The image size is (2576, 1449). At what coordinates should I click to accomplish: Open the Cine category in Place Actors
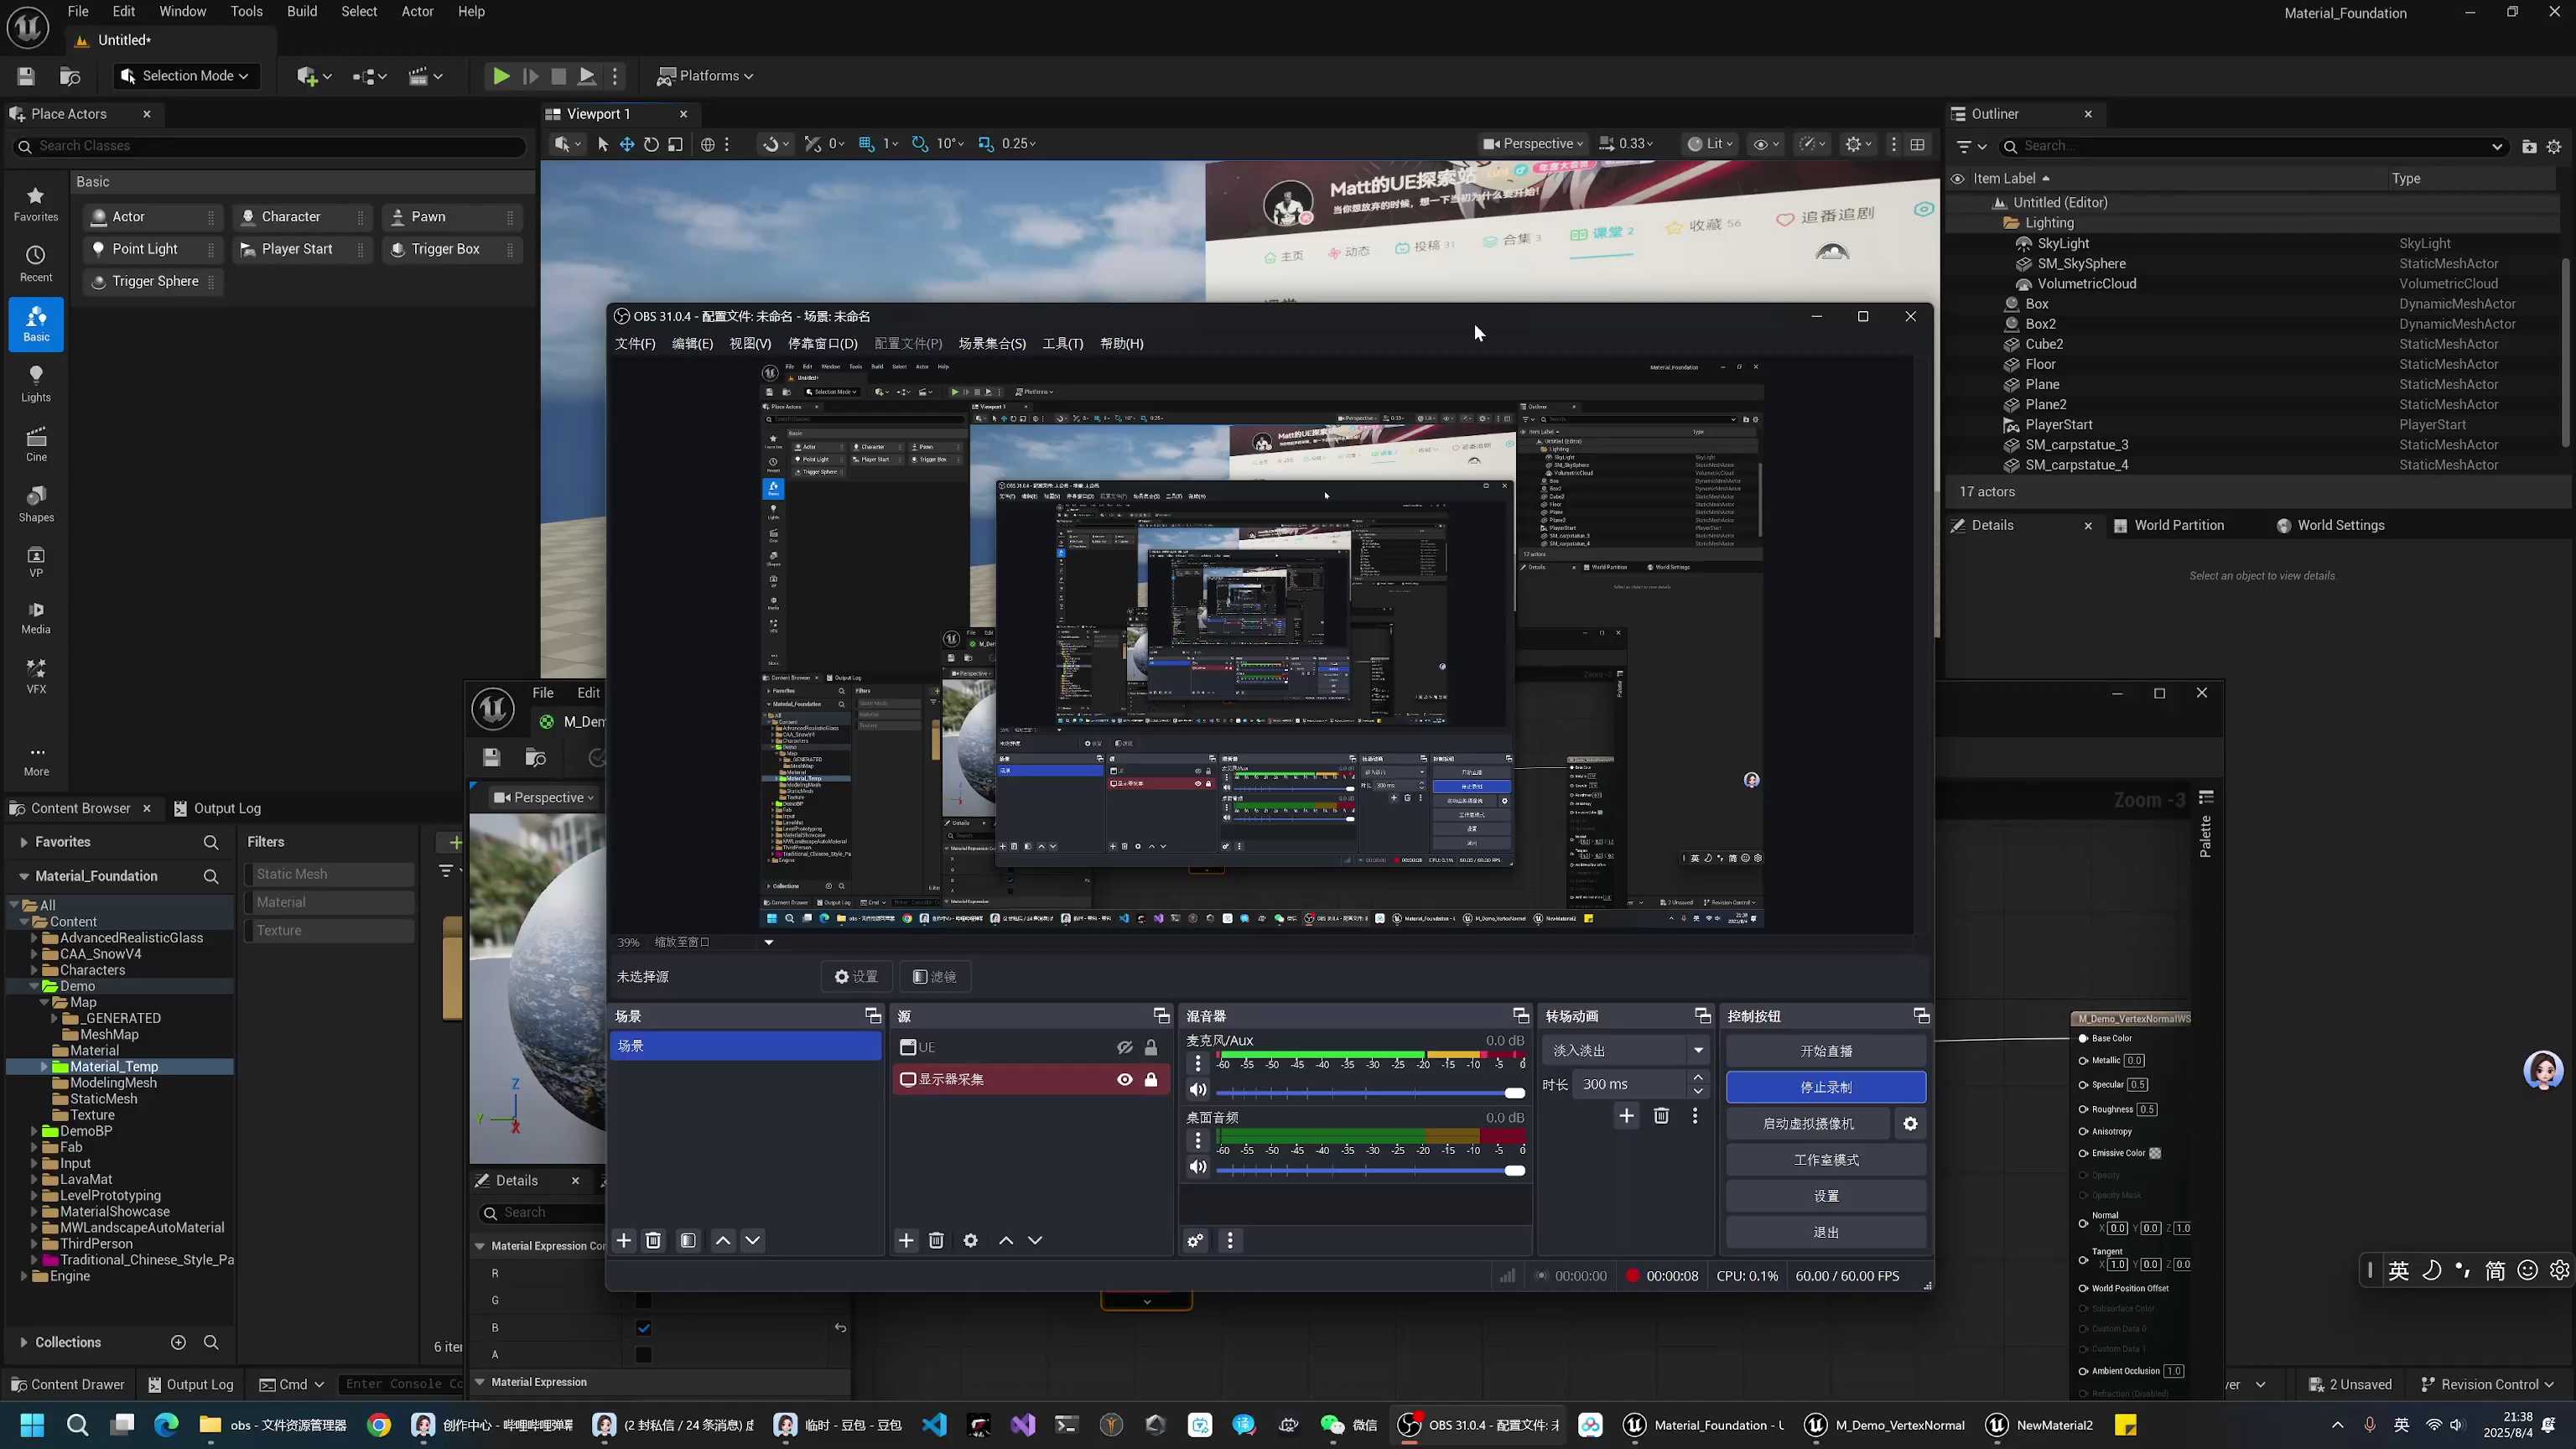point(36,444)
